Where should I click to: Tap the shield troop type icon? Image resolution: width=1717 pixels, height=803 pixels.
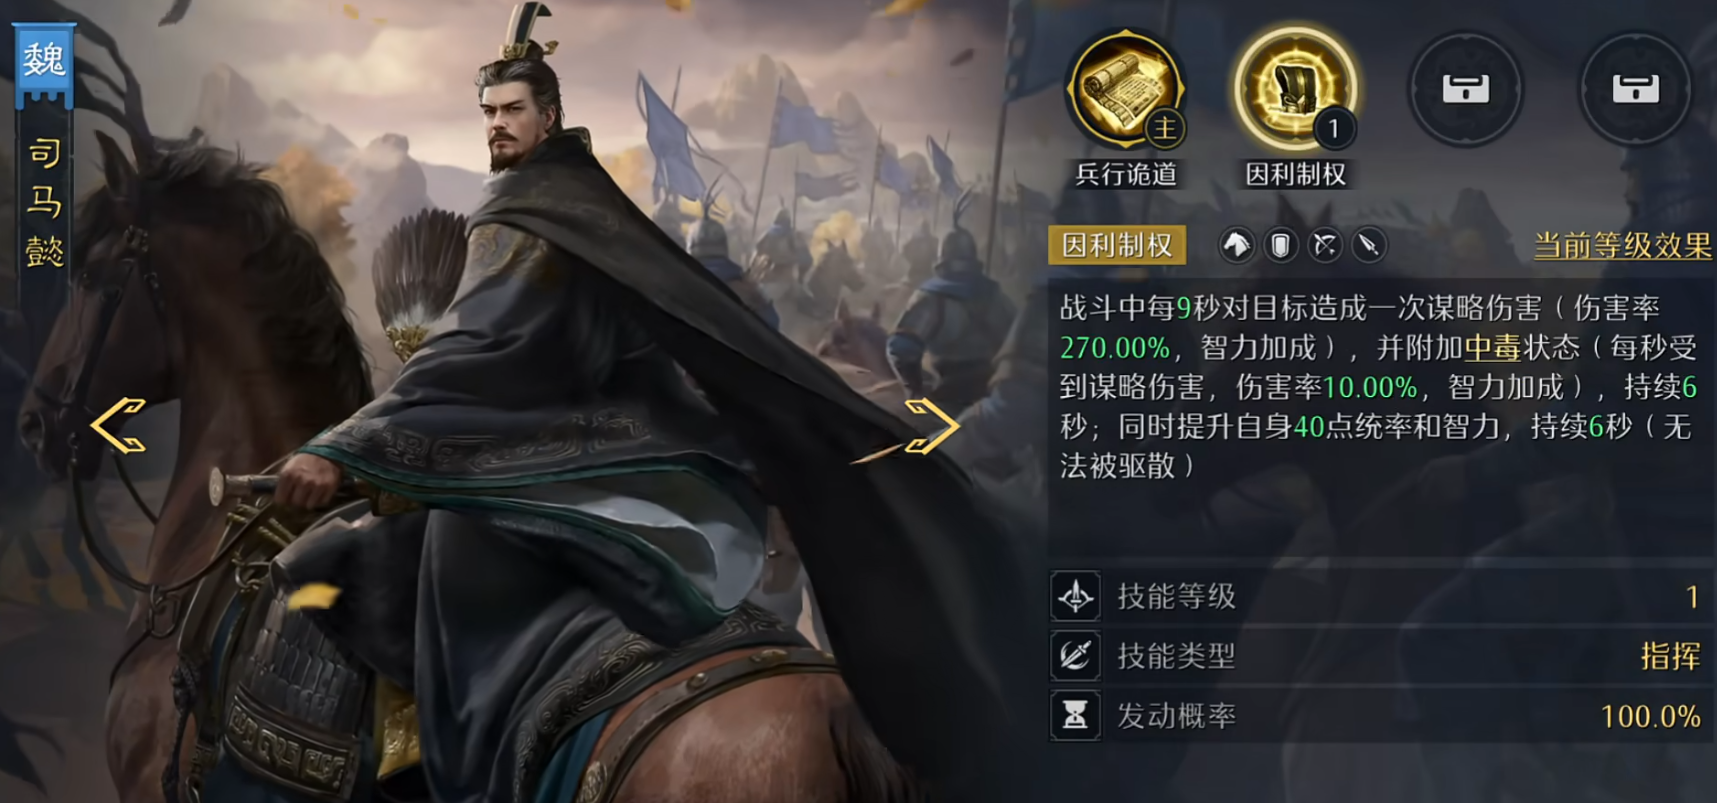[x=1280, y=245]
